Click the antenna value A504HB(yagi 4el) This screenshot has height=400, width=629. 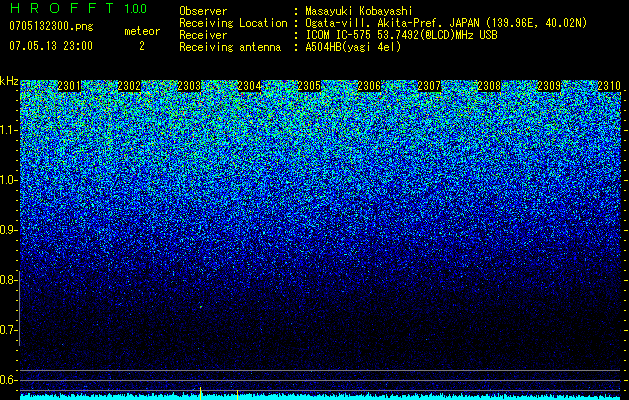click(x=353, y=47)
